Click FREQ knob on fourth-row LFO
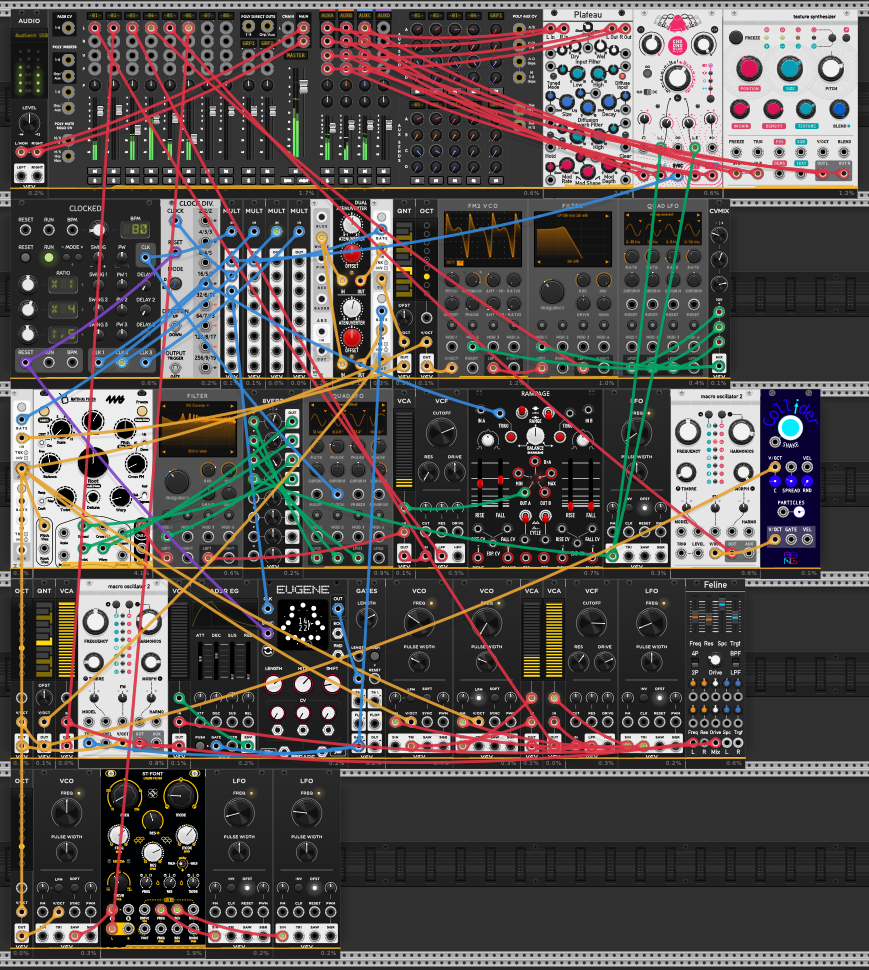The height and width of the screenshot is (970, 869). [x=651, y=622]
